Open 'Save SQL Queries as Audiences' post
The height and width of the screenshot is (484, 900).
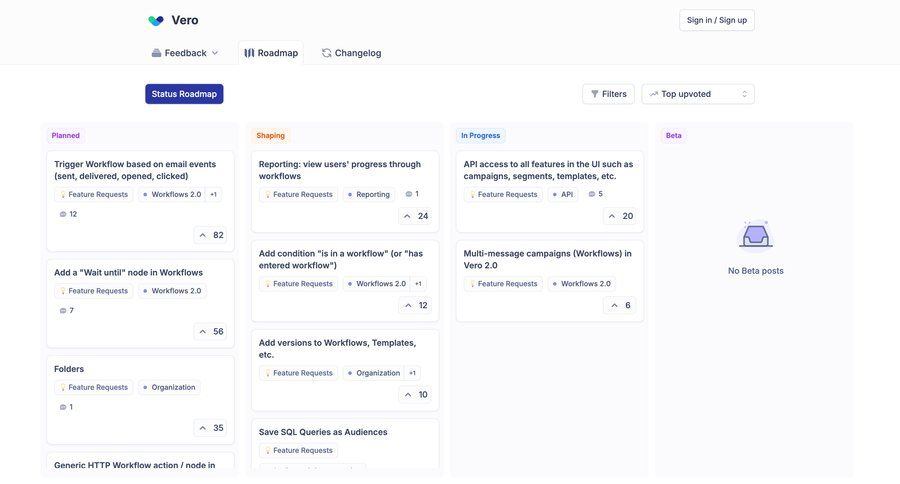tap(323, 432)
